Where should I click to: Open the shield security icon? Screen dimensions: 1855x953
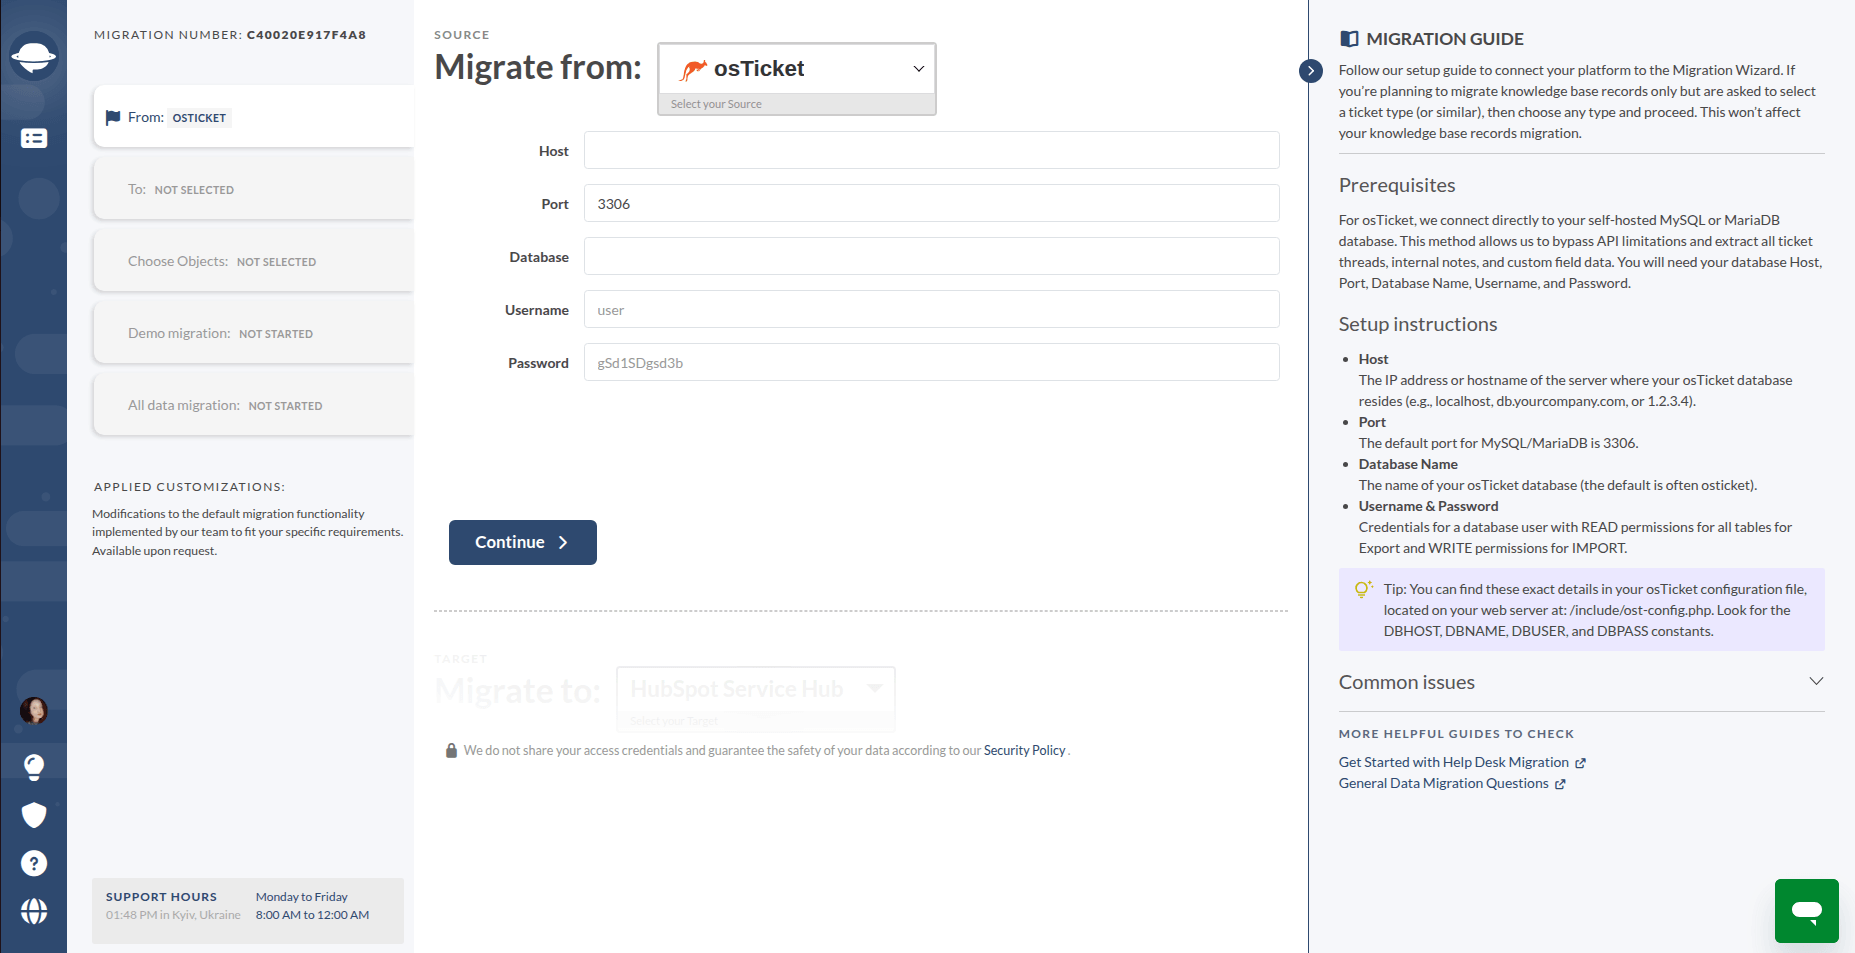[x=34, y=815]
